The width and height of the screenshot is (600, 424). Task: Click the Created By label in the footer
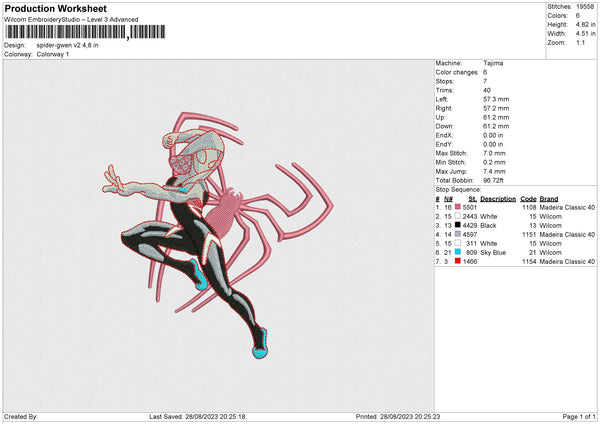click(21, 417)
